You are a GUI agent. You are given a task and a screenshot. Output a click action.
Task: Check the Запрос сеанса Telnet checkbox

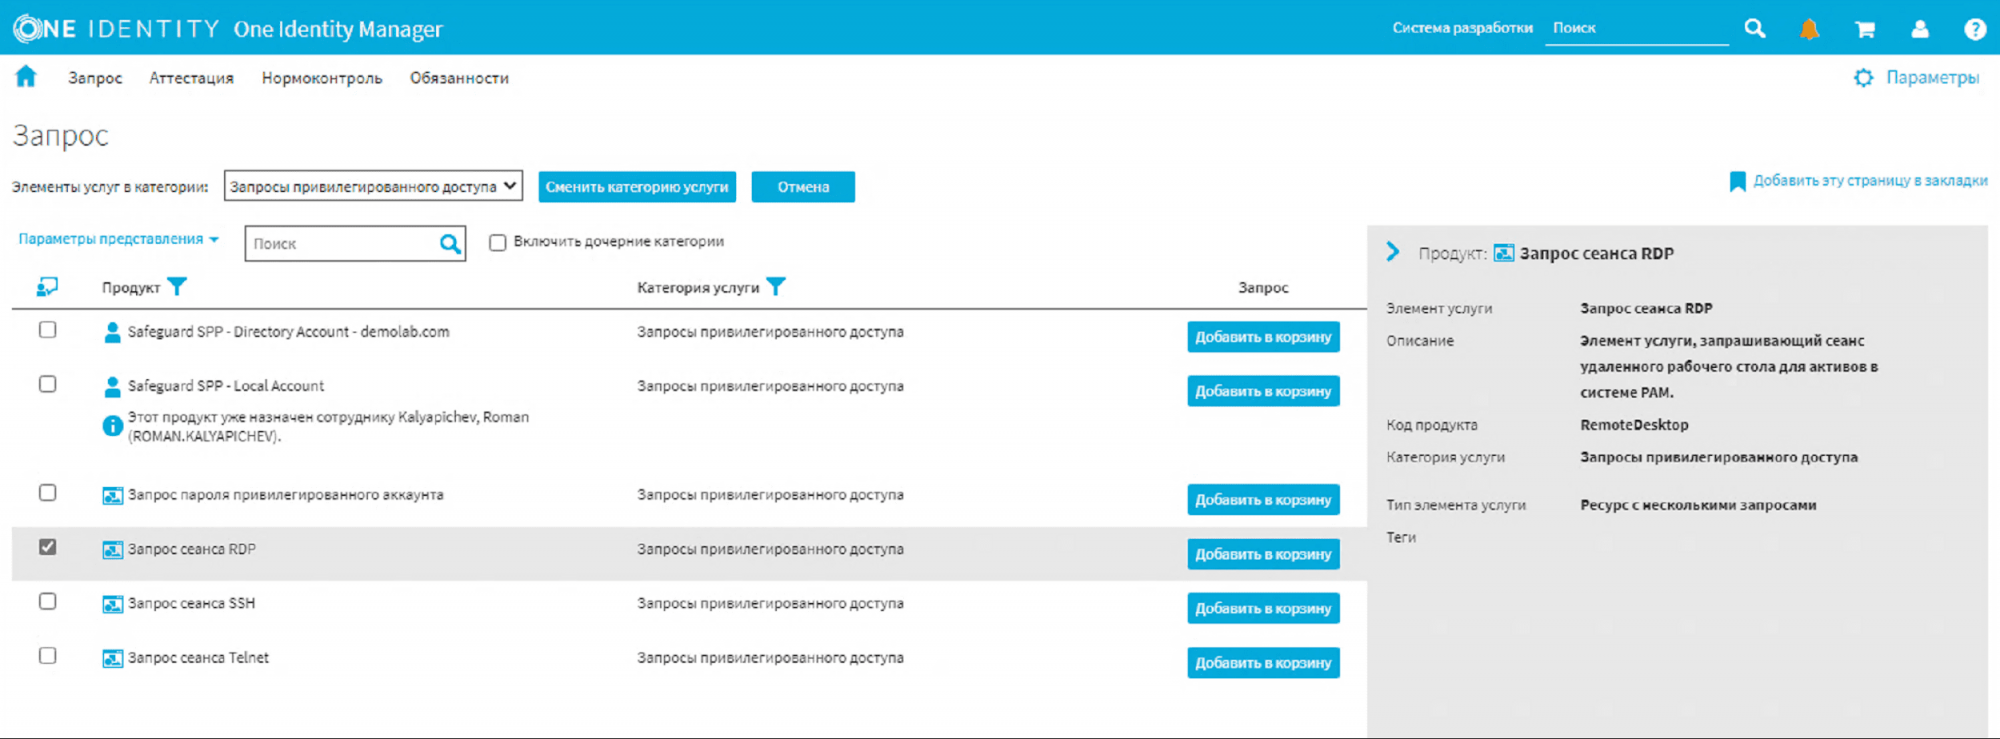(48, 655)
